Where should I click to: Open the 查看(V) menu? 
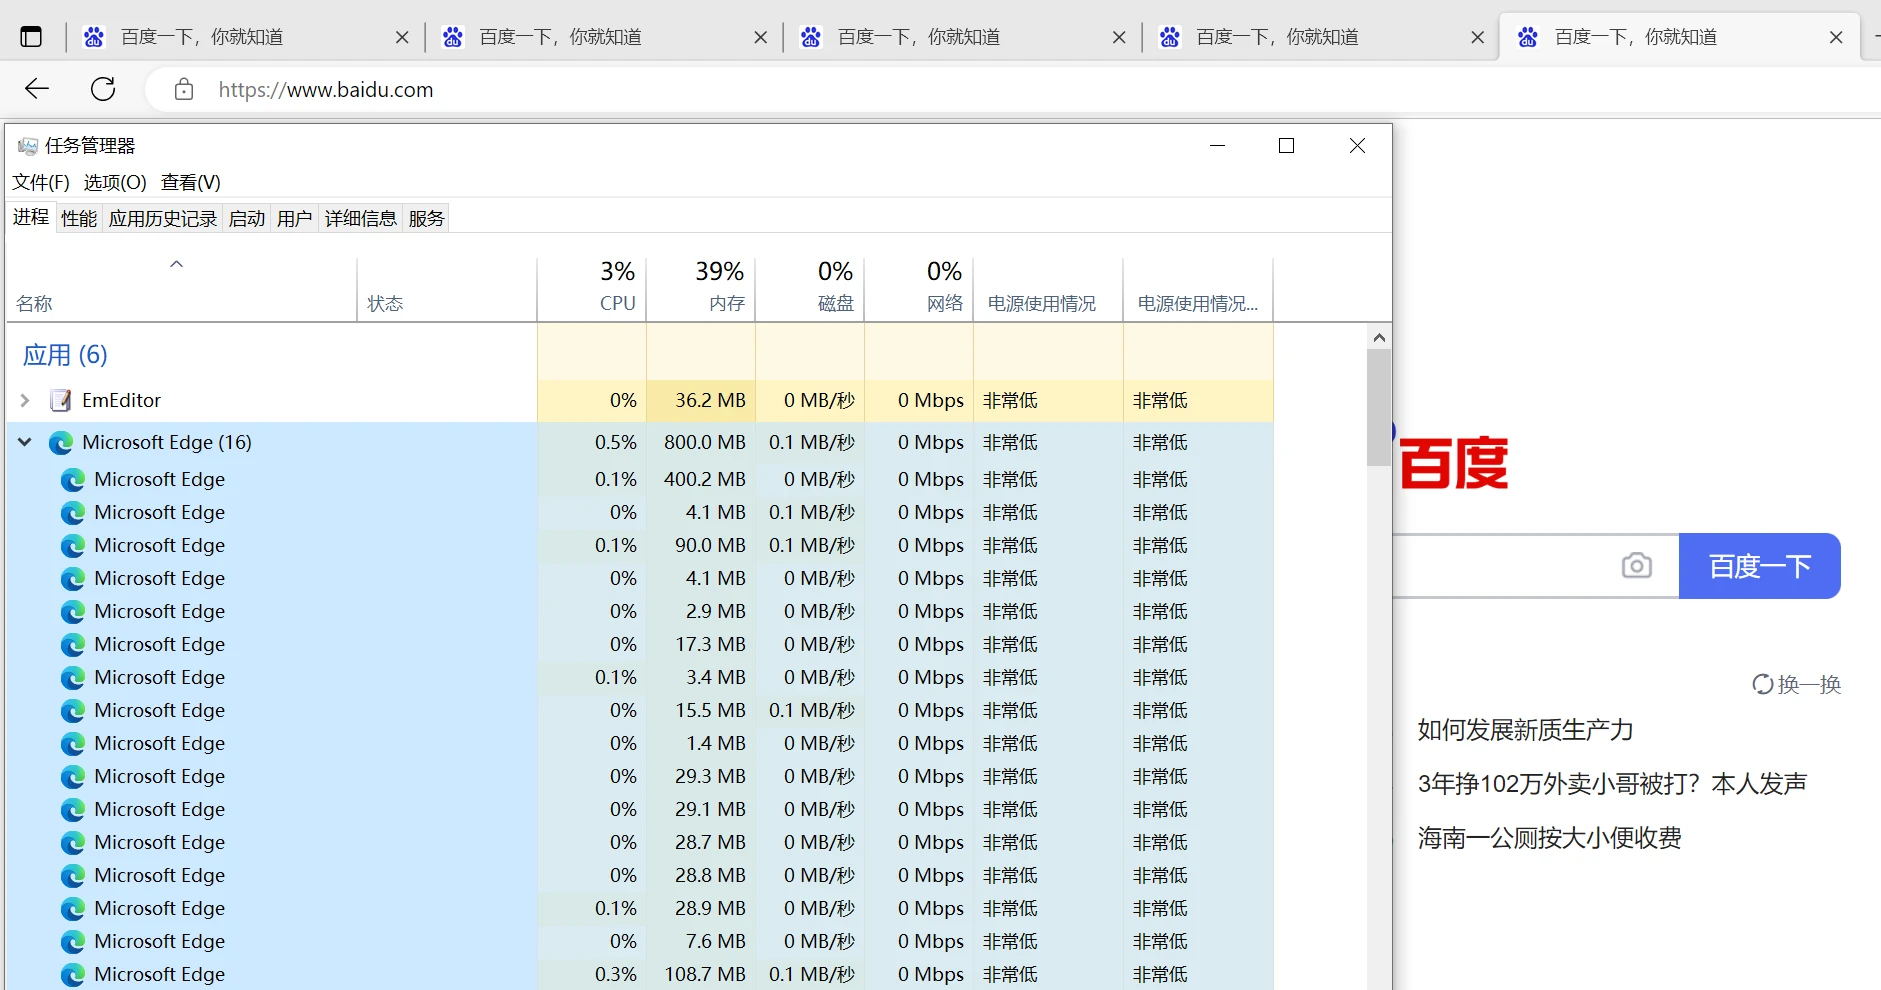191,182
